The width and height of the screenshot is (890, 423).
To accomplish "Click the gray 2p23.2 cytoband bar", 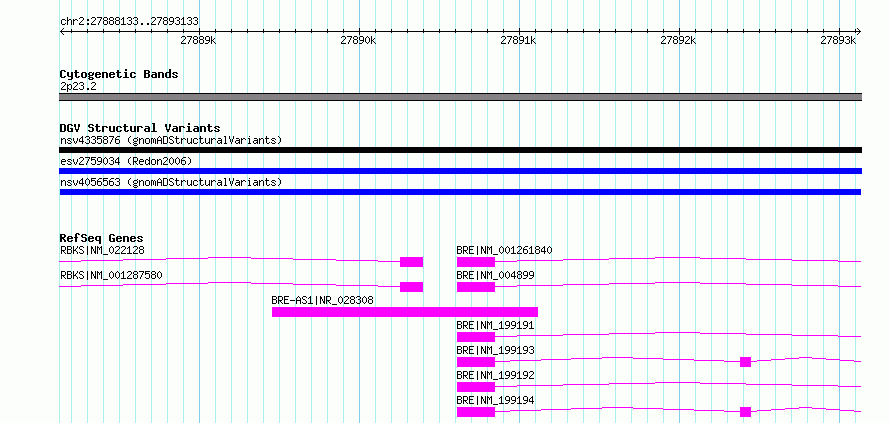I will [460, 97].
